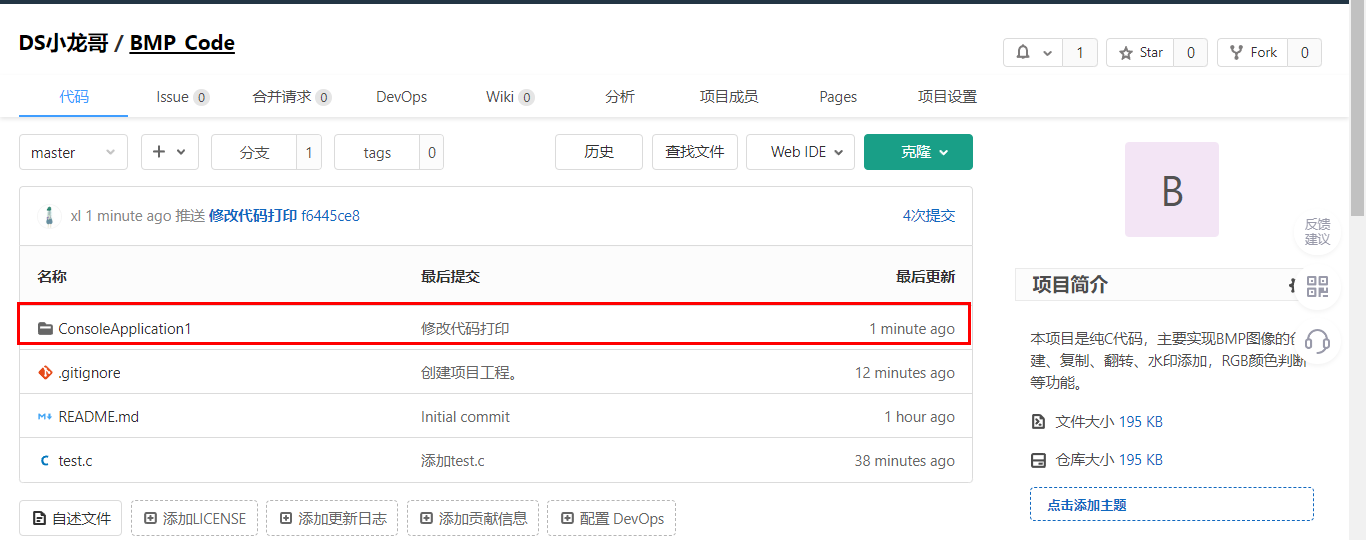
Task: Open the 修改代码打印 commit in ConsoleApplication1 row
Action: coord(465,329)
